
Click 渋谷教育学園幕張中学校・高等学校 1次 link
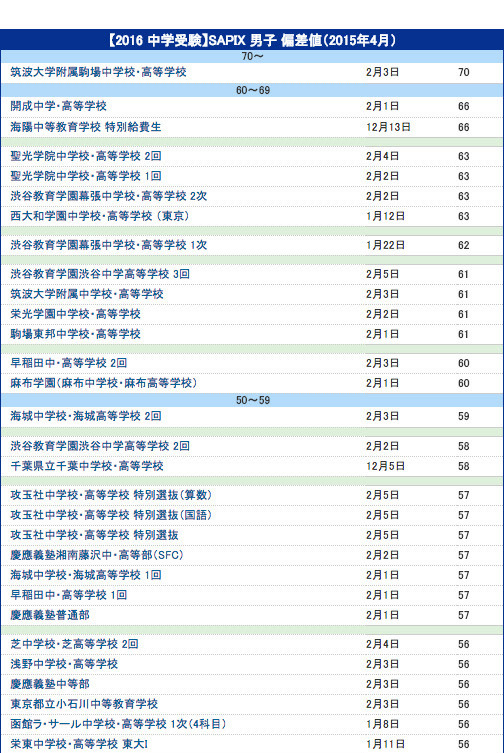[109, 245]
